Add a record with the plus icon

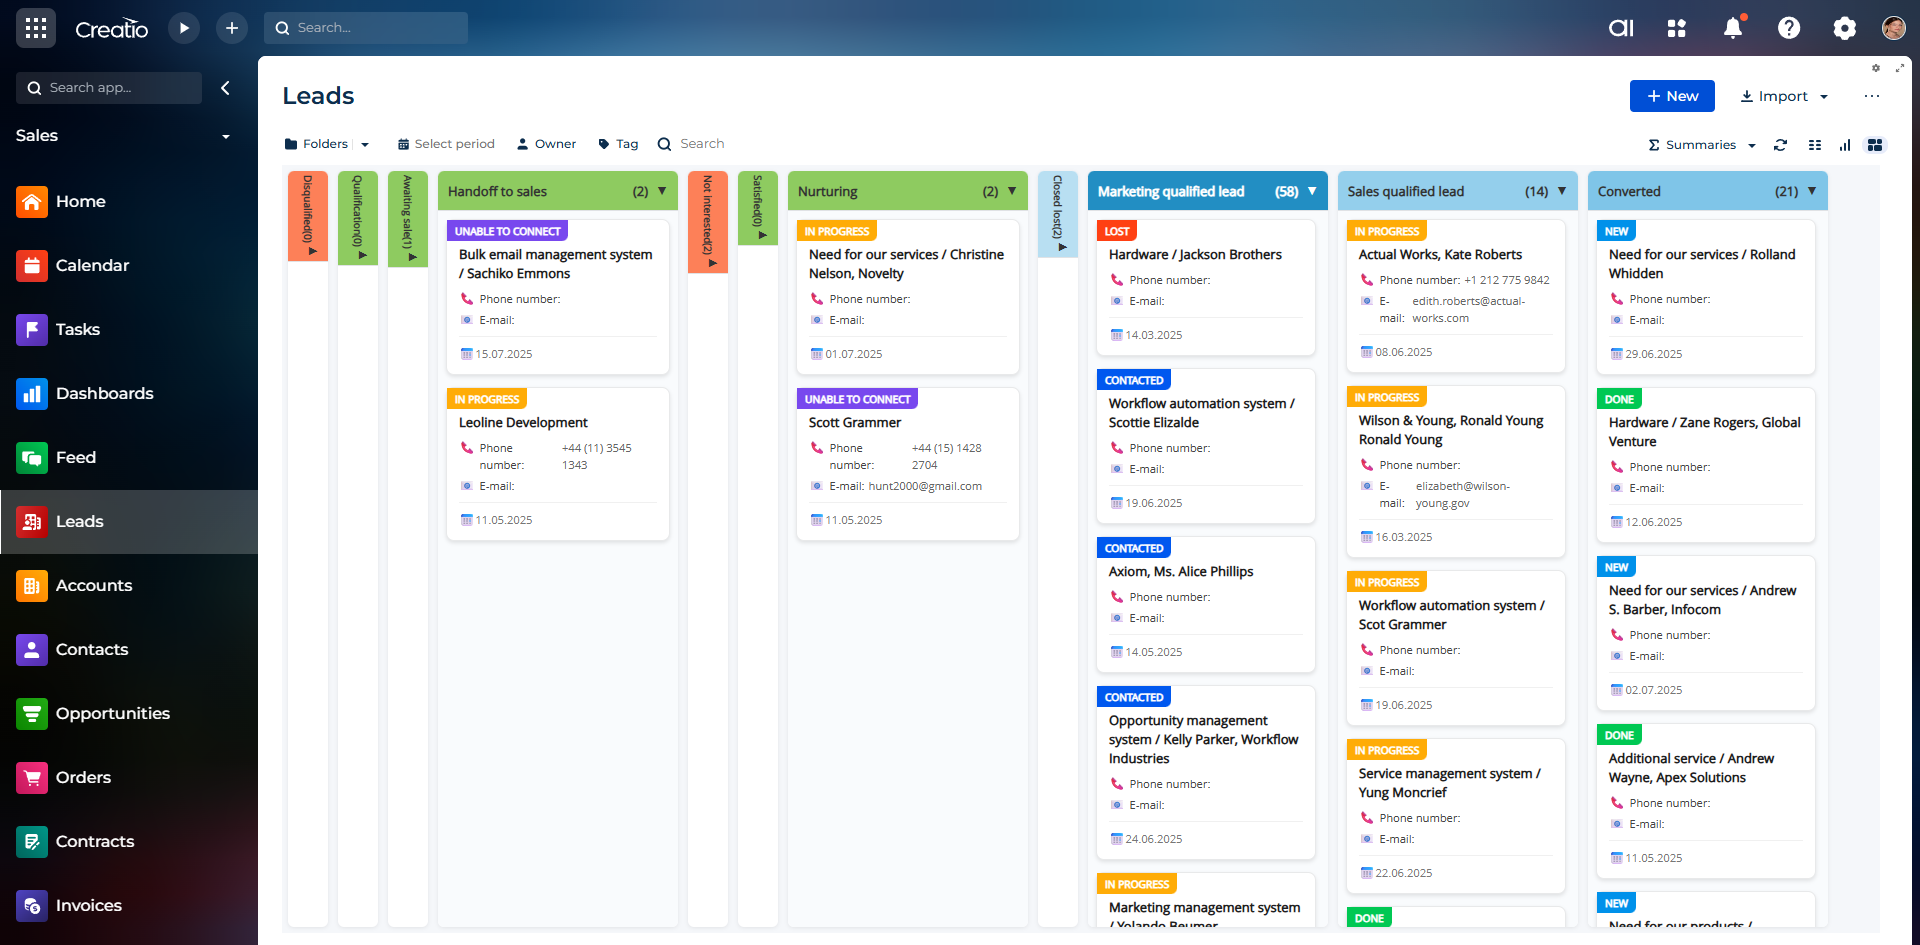click(x=232, y=28)
